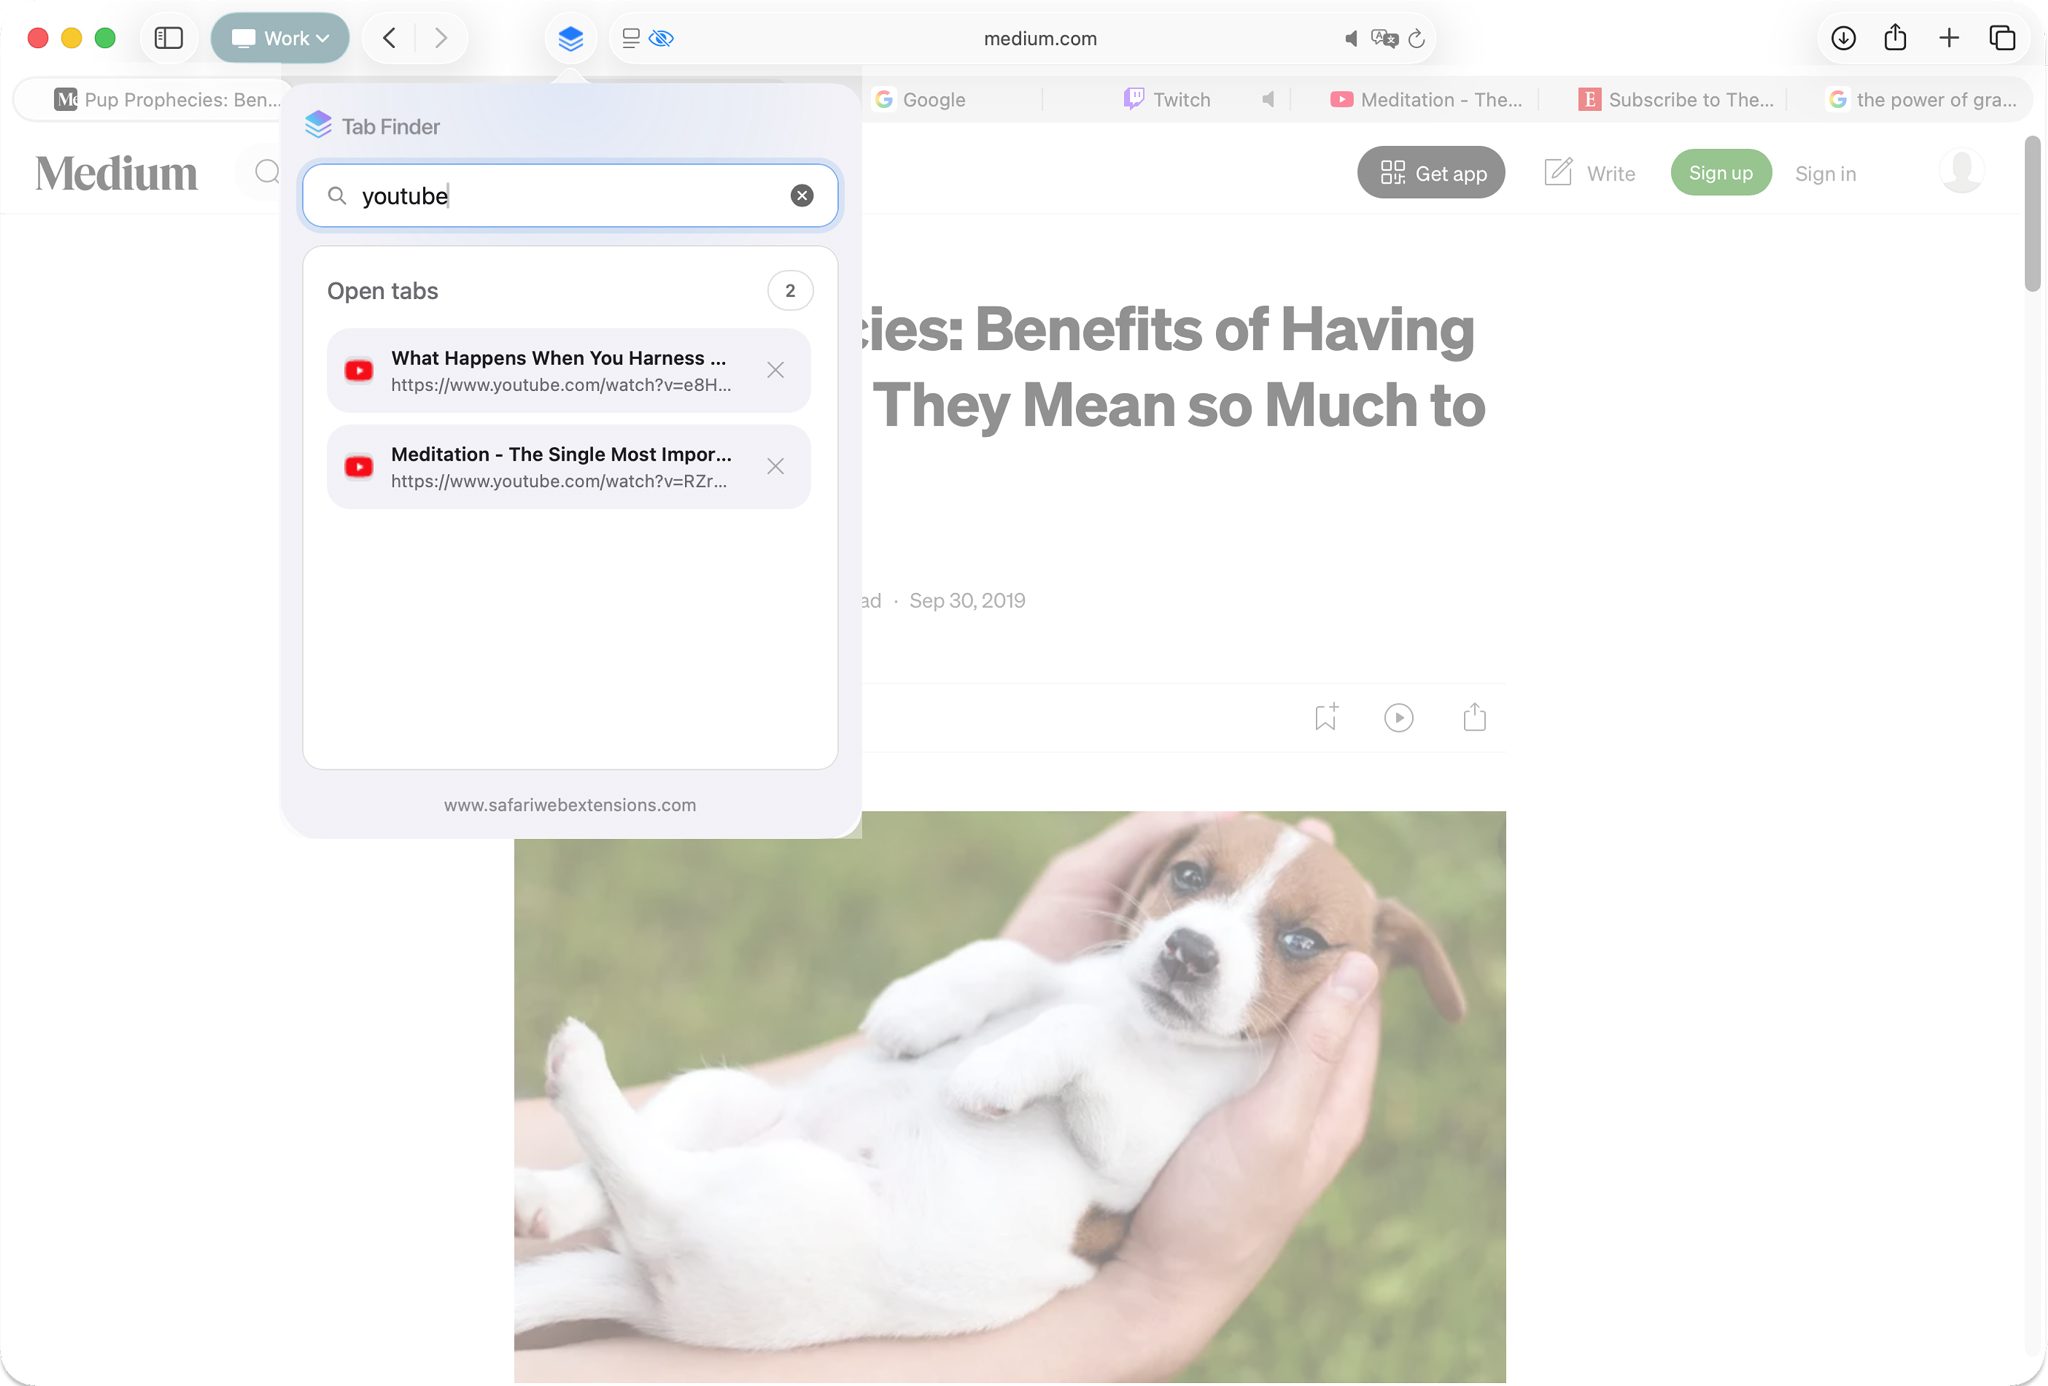Mute page audio in address bar
2048x1386 pixels.
(1350, 39)
